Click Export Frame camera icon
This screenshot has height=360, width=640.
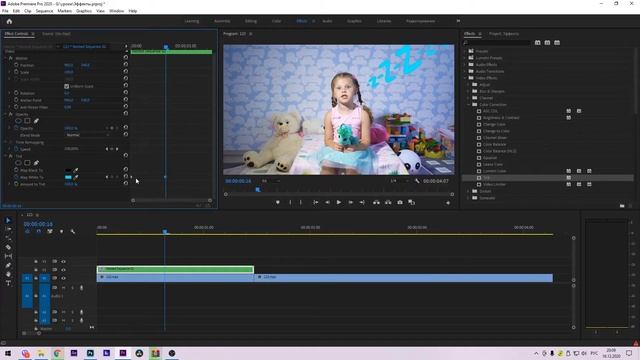(400, 202)
